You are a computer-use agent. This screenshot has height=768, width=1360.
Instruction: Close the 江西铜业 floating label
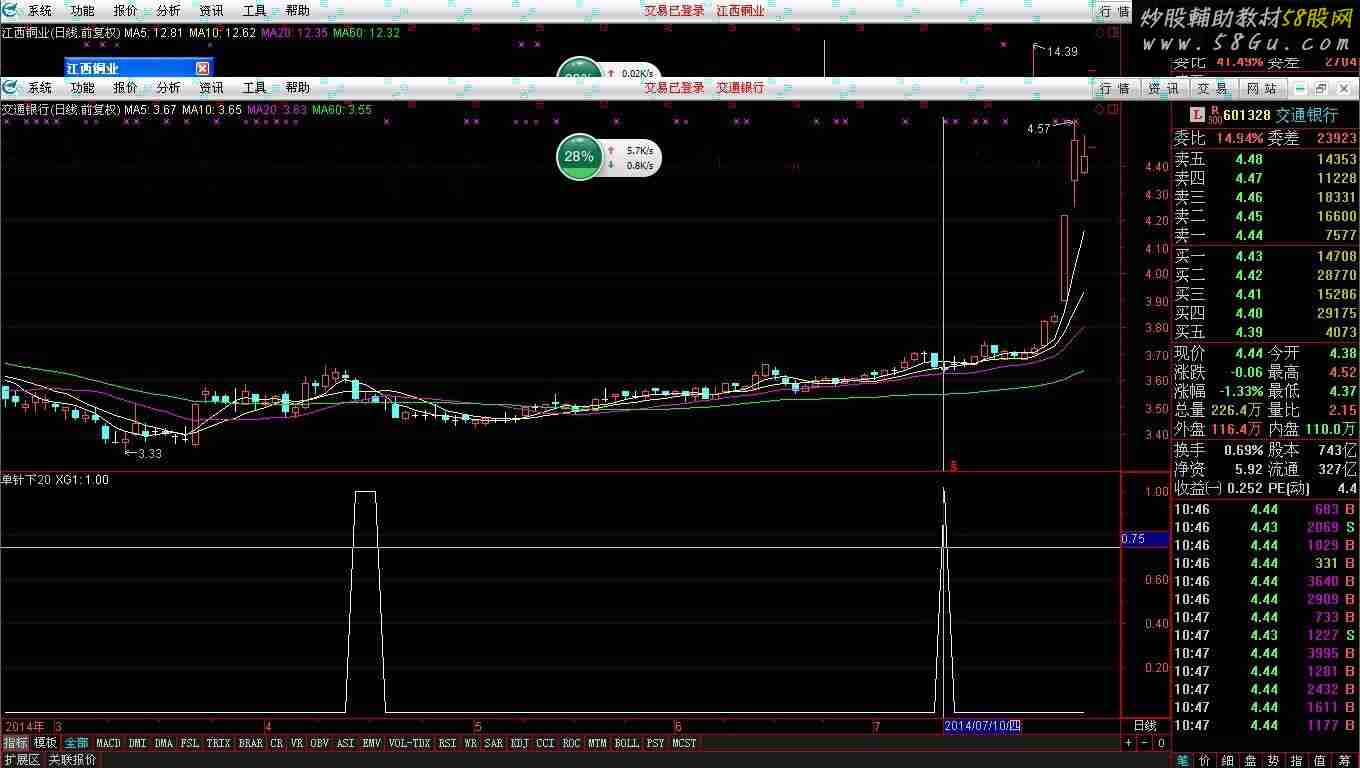pos(202,68)
